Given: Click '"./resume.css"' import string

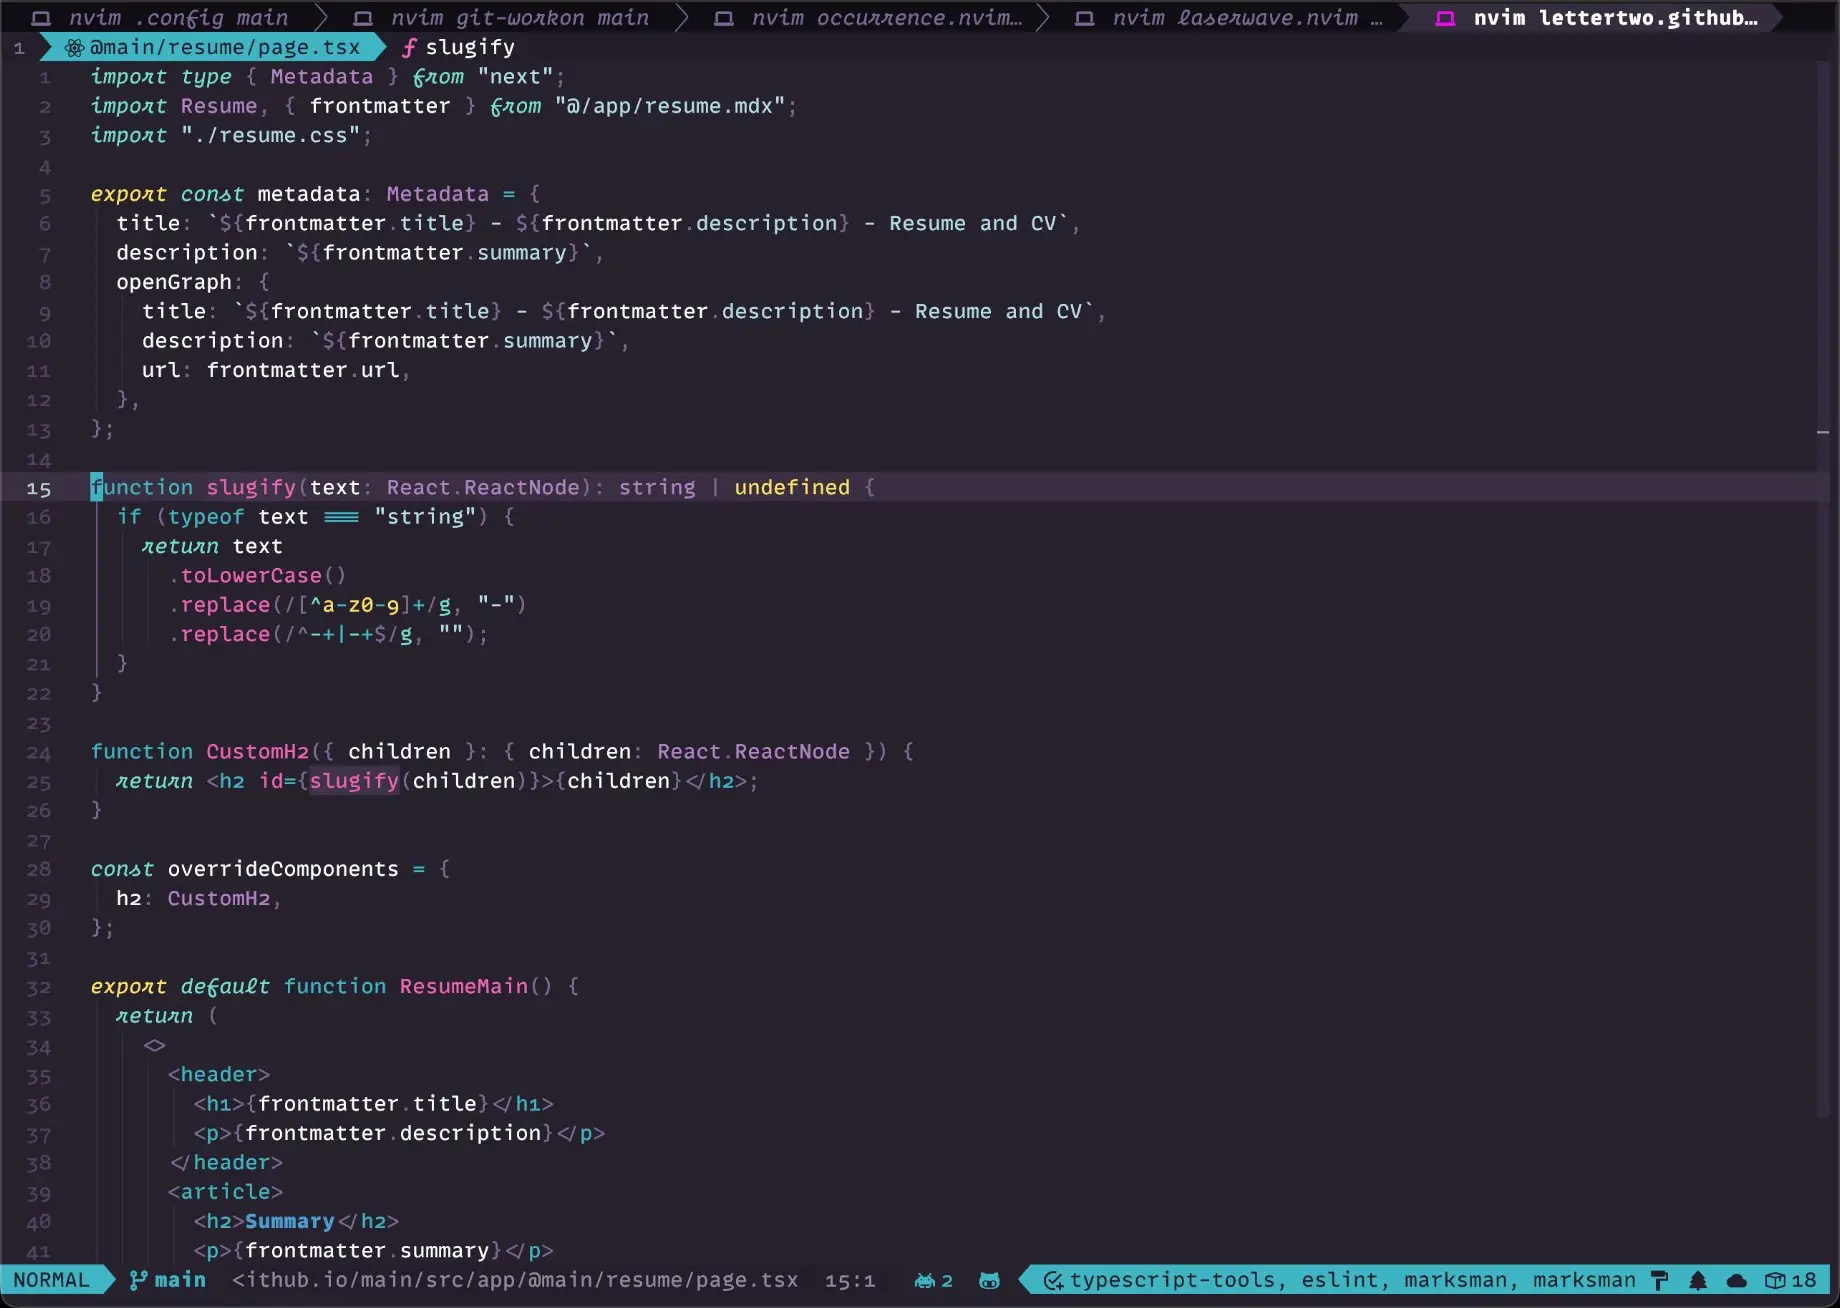Looking at the screenshot, I should (x=270, y=135).
